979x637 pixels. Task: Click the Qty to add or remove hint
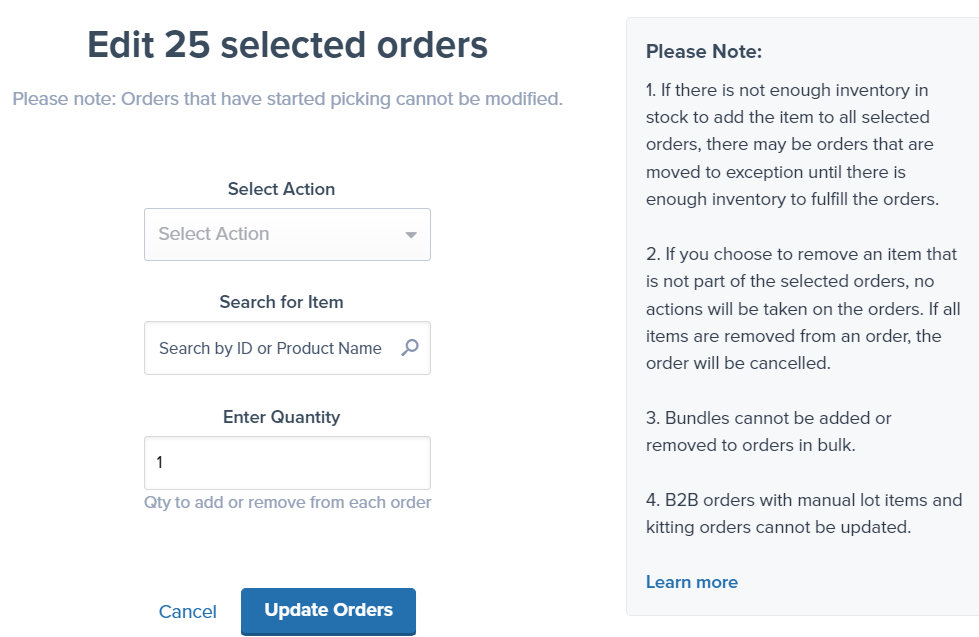(287, 502)
